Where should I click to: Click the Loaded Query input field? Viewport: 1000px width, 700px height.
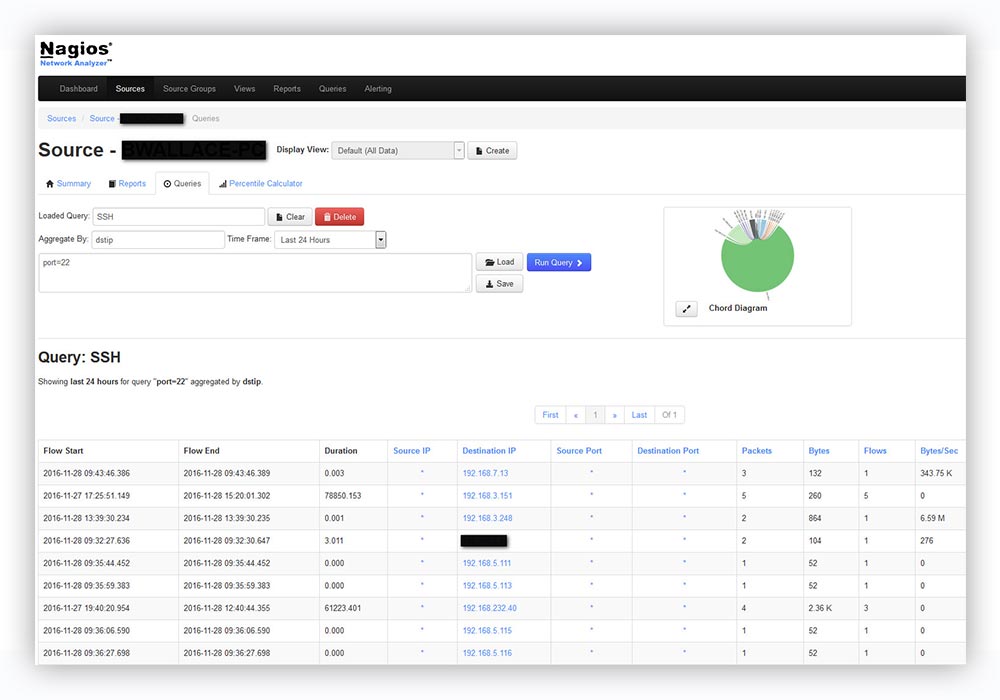click(179, 217)
